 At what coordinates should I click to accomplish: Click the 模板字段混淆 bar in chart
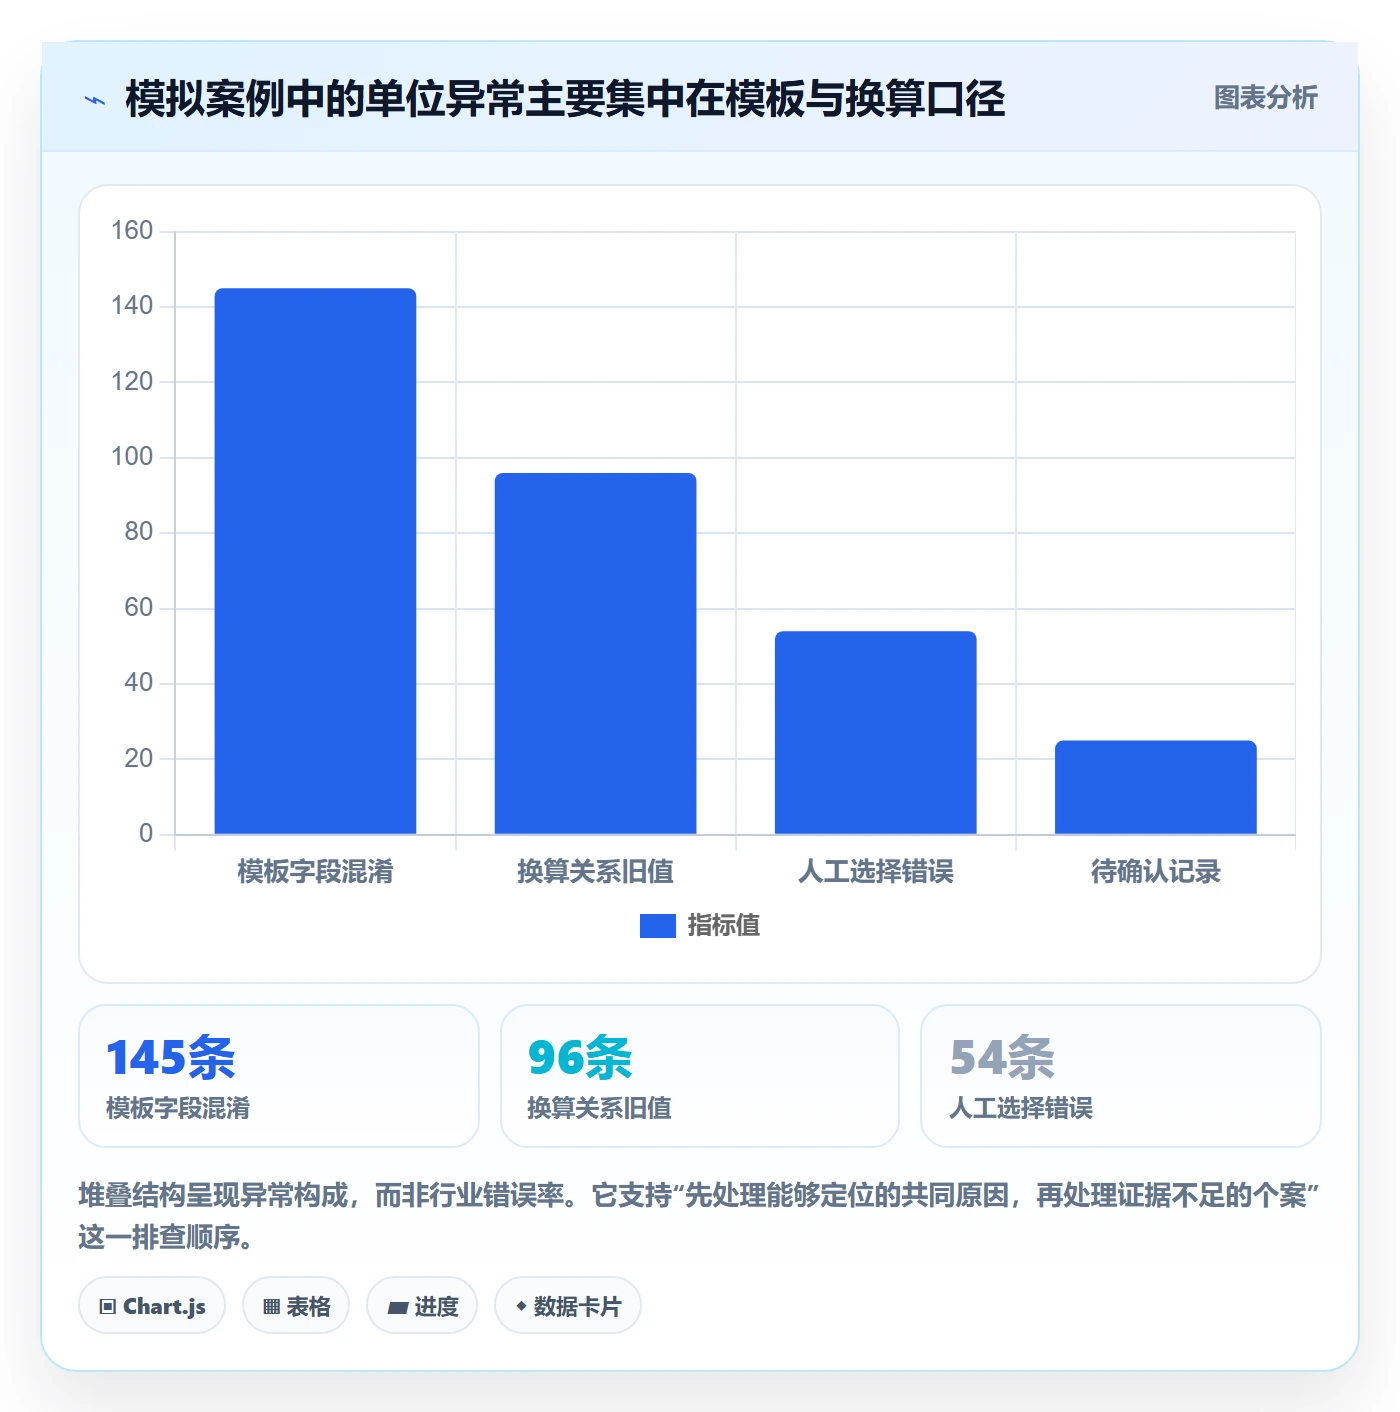pos(315,561)
